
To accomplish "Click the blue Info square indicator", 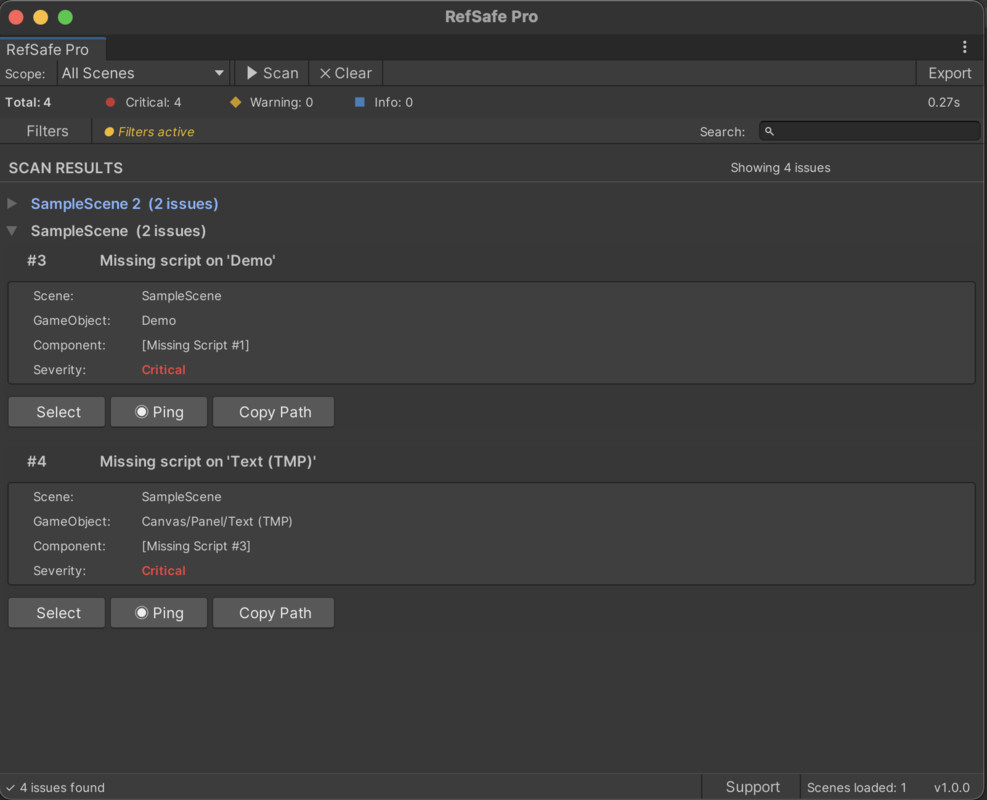I will 359,102.
